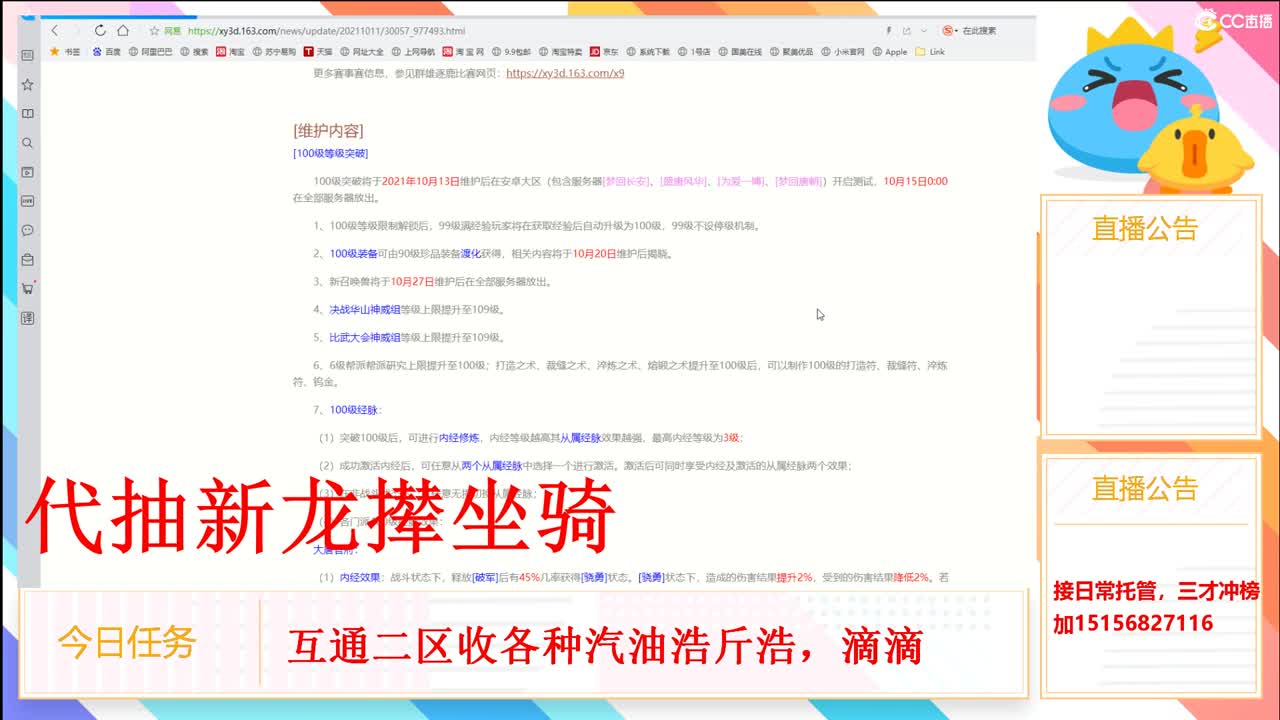Click the lightning speed-mode icon in address bar
Screen dimensions: 1280x720
(889, 31)
